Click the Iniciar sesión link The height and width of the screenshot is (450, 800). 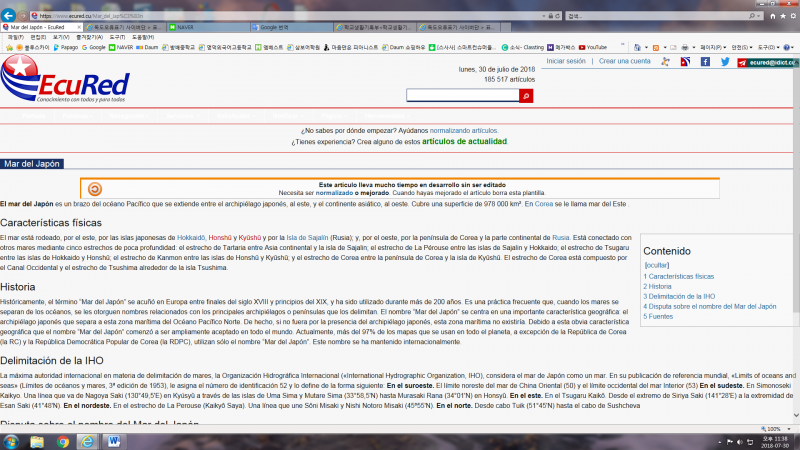566,62
